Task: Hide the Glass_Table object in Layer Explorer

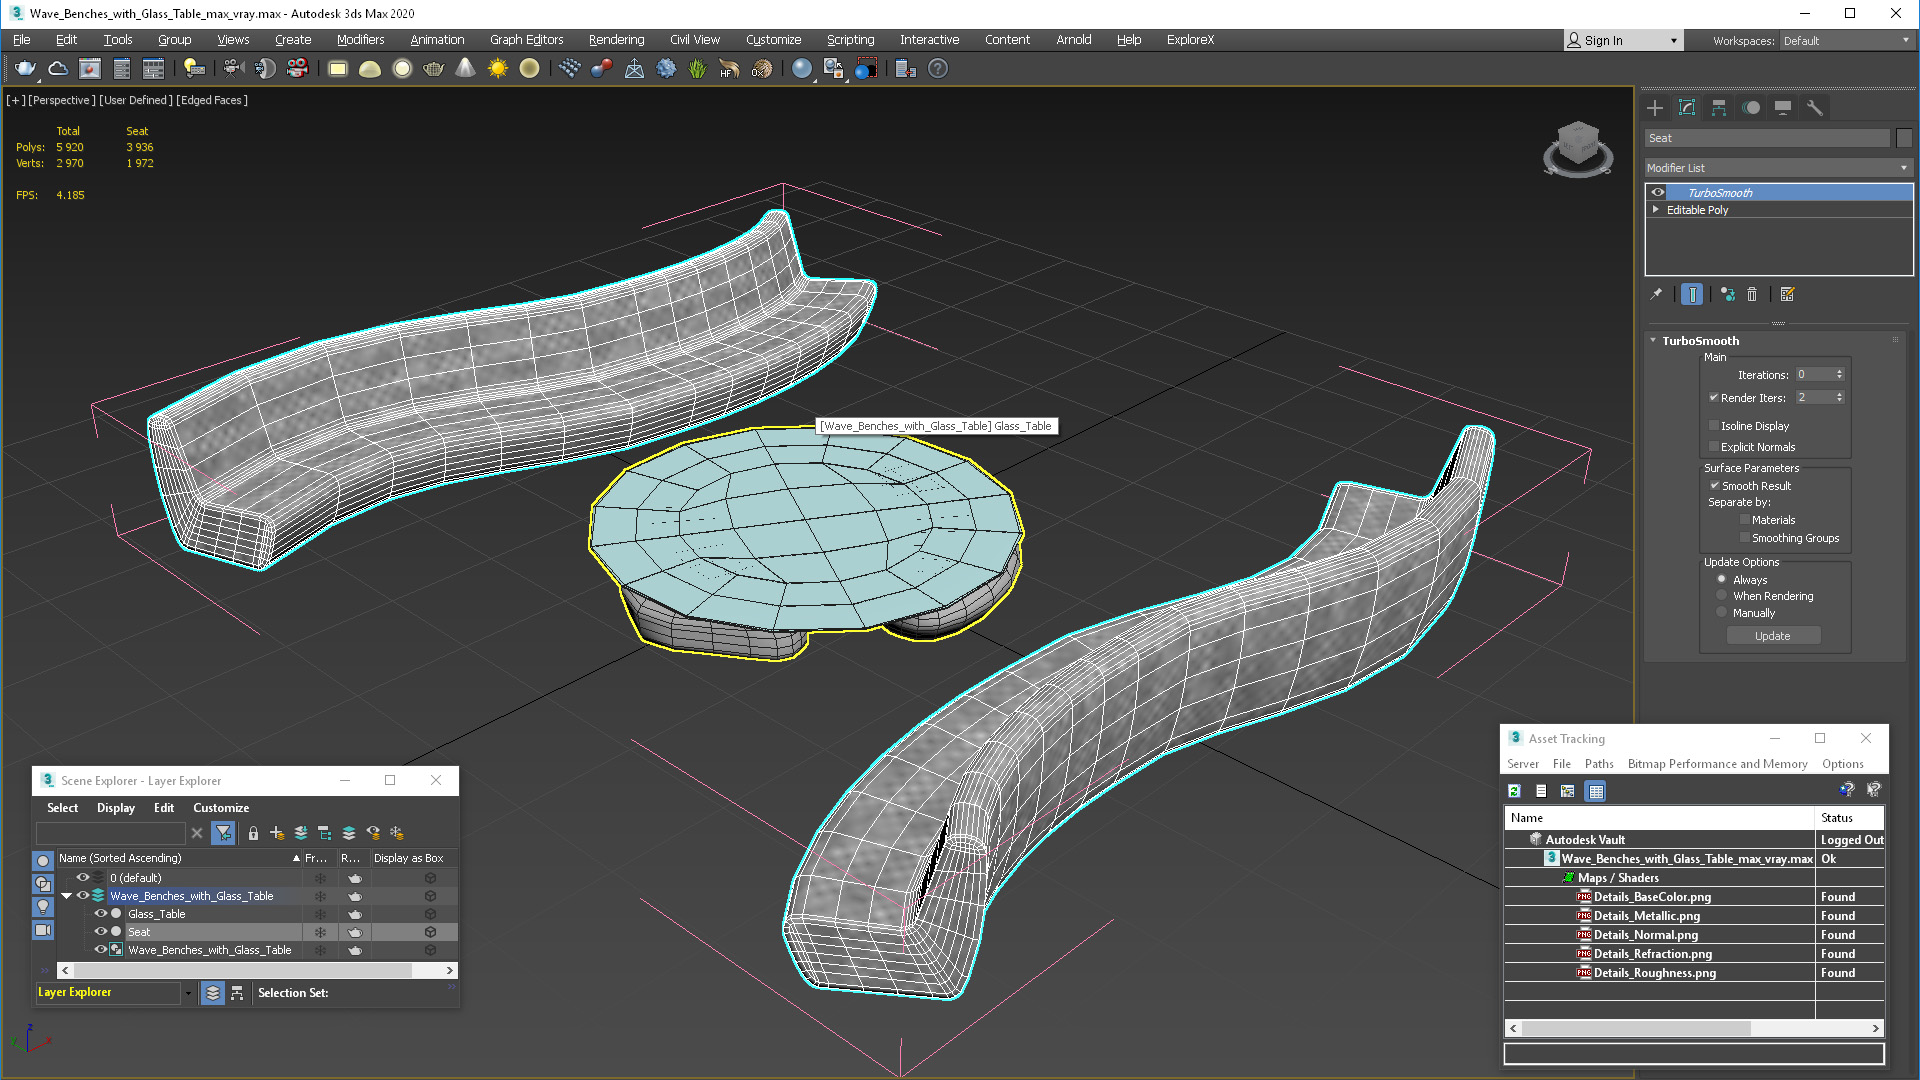Action: (101, 913)
